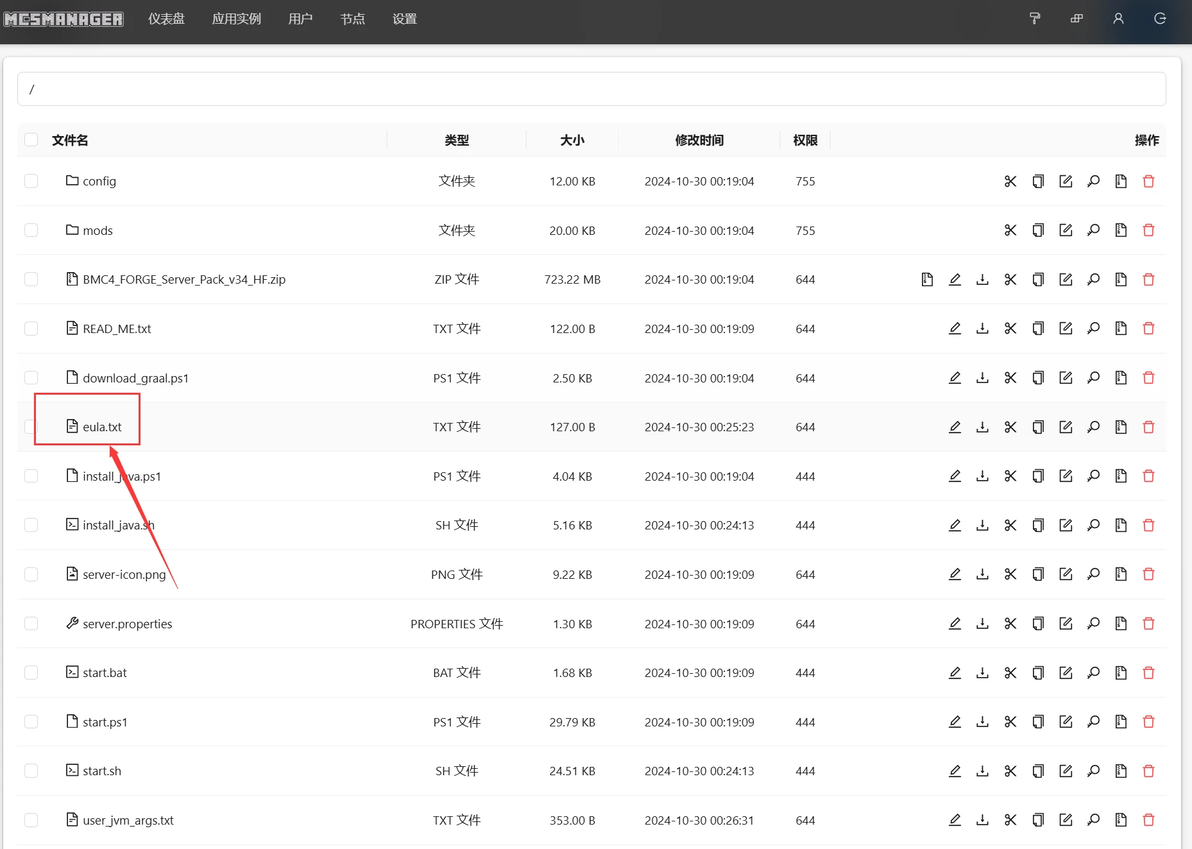Screen dimensions: 1192x849
Task: Edit READ_ME.txt file contents
Action: pyautogui.click(x=955, y=328)
